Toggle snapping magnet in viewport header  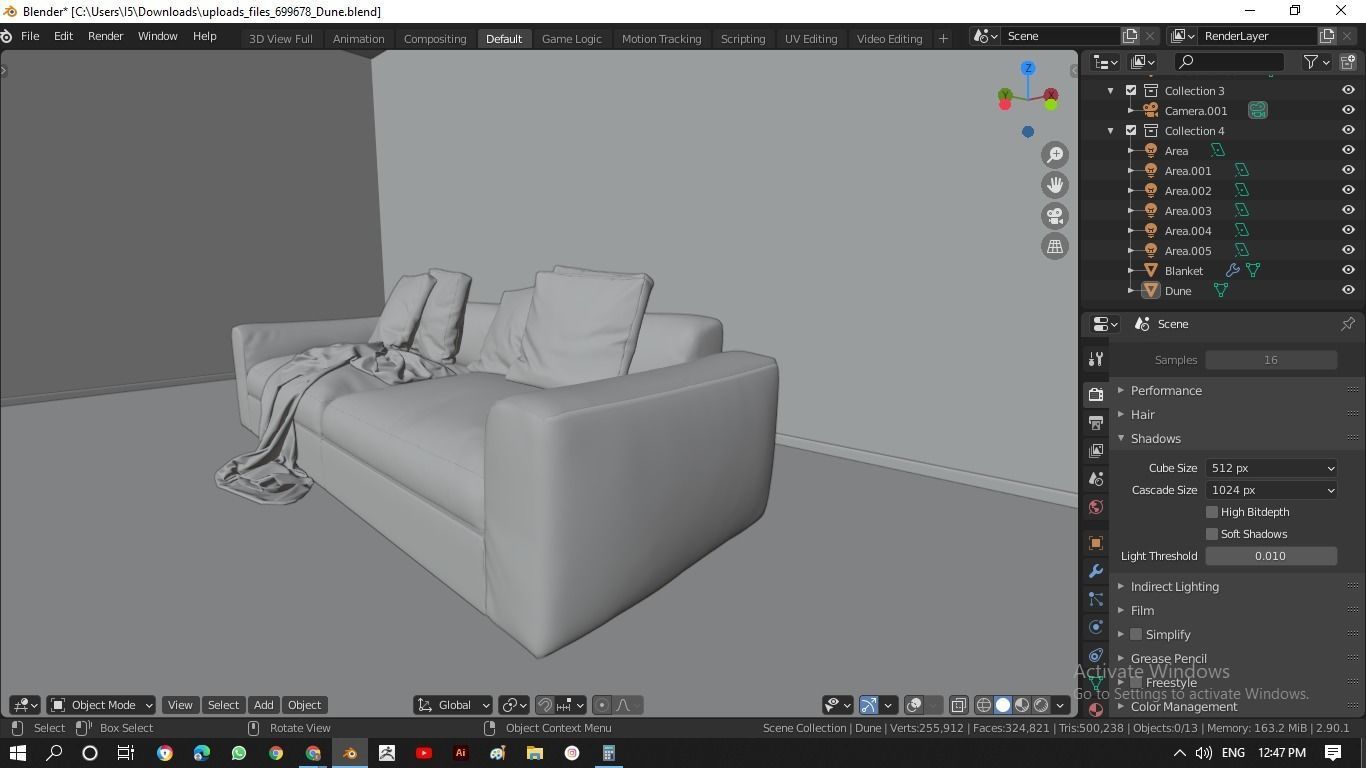point(545,705)
